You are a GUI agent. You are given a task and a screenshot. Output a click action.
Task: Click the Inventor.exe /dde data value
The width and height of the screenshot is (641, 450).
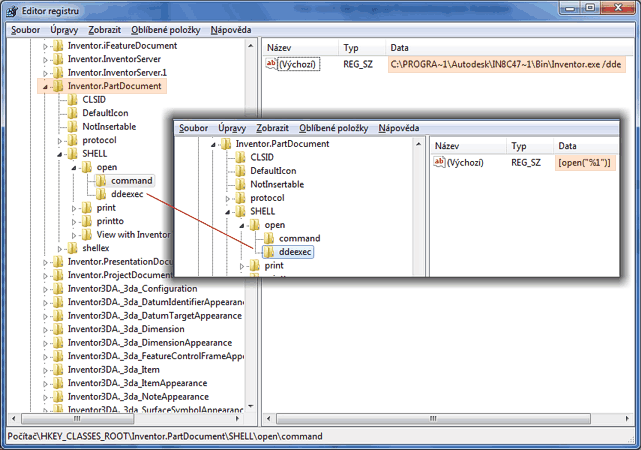(x=506, y=64)
